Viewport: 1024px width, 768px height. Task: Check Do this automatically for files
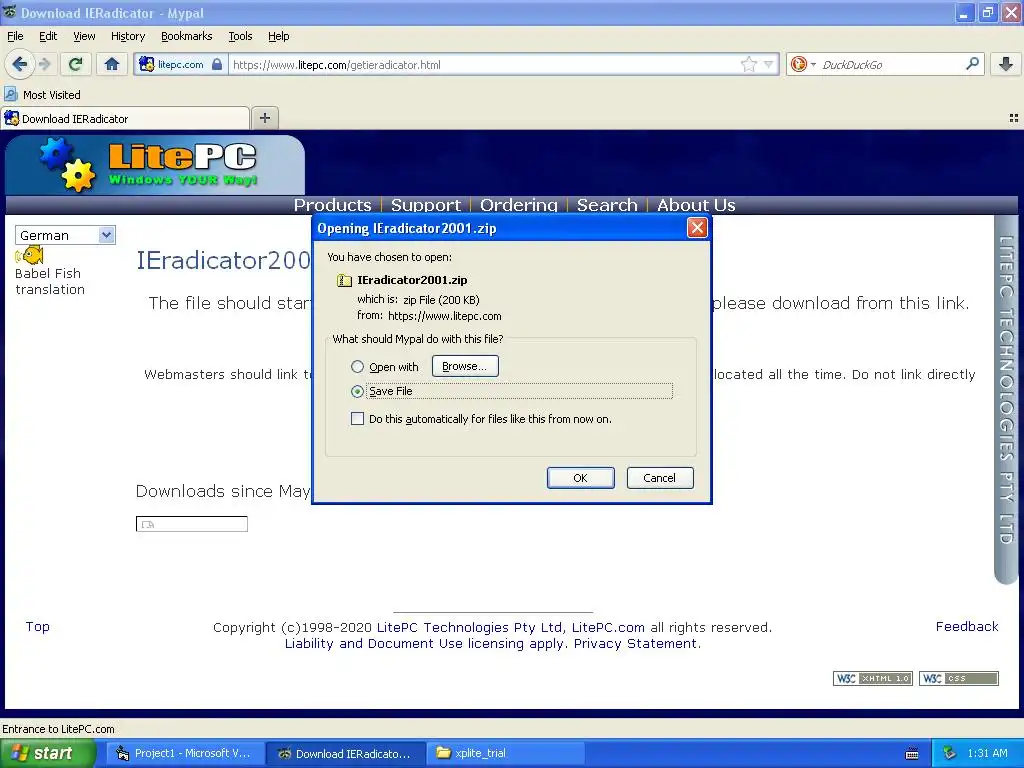click(357, 419)
